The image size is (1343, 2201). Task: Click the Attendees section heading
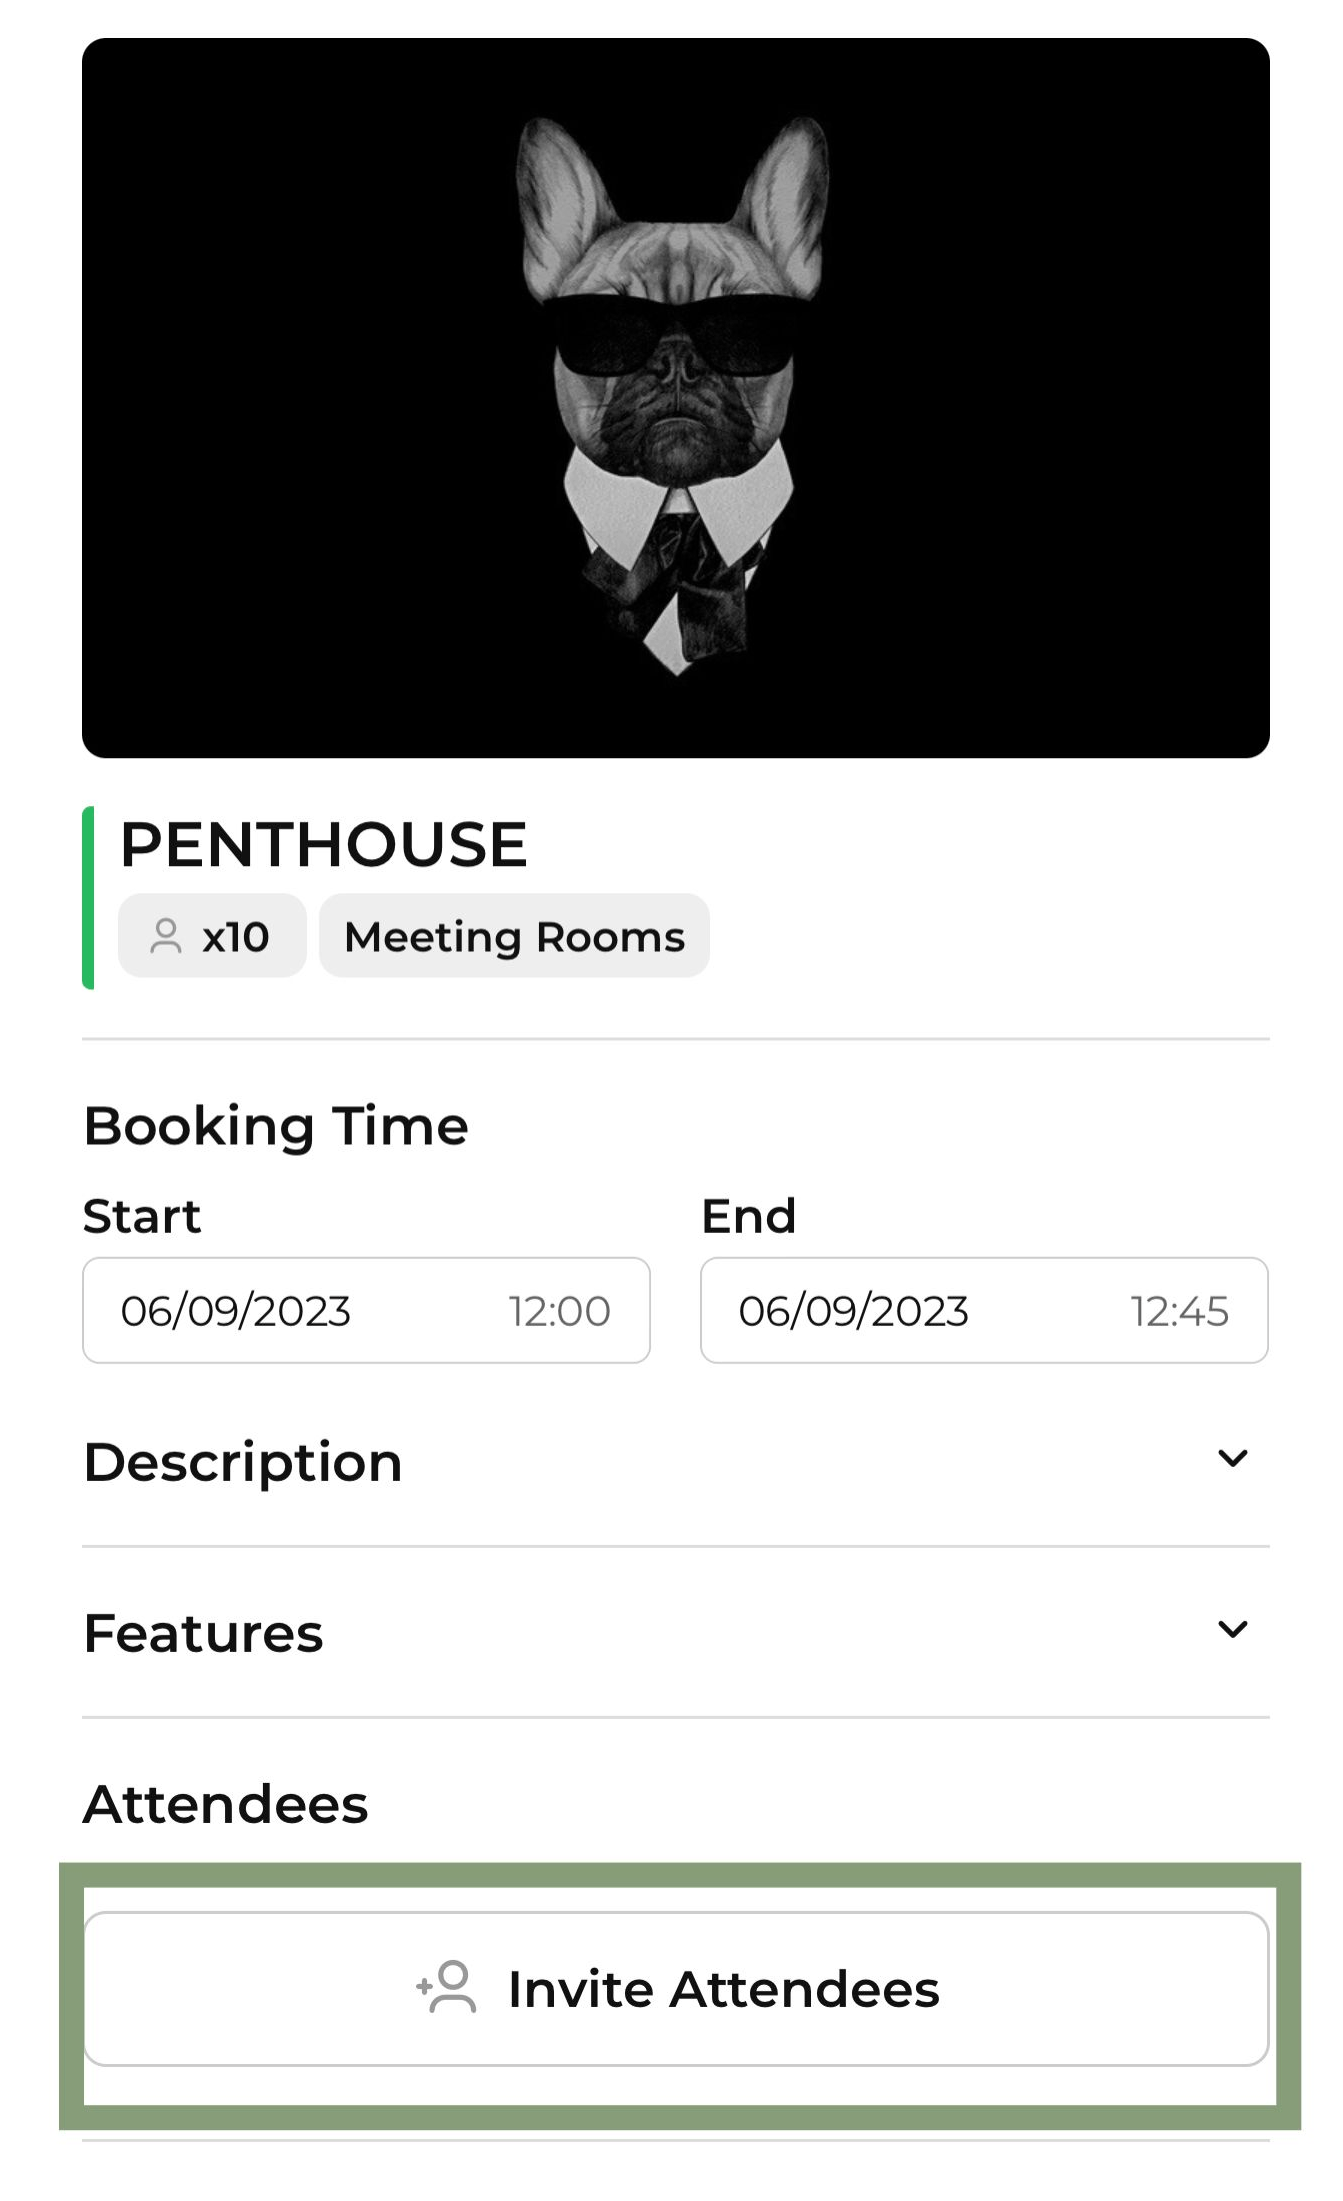pos(226,1804)
